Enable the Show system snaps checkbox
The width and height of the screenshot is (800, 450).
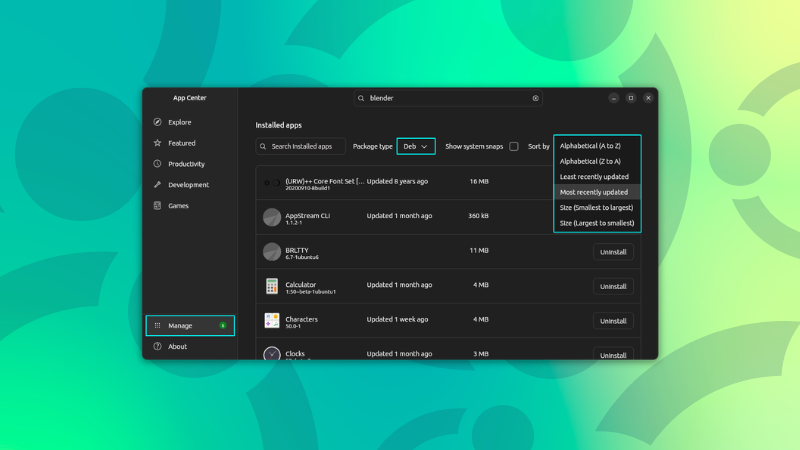(514, 146)
